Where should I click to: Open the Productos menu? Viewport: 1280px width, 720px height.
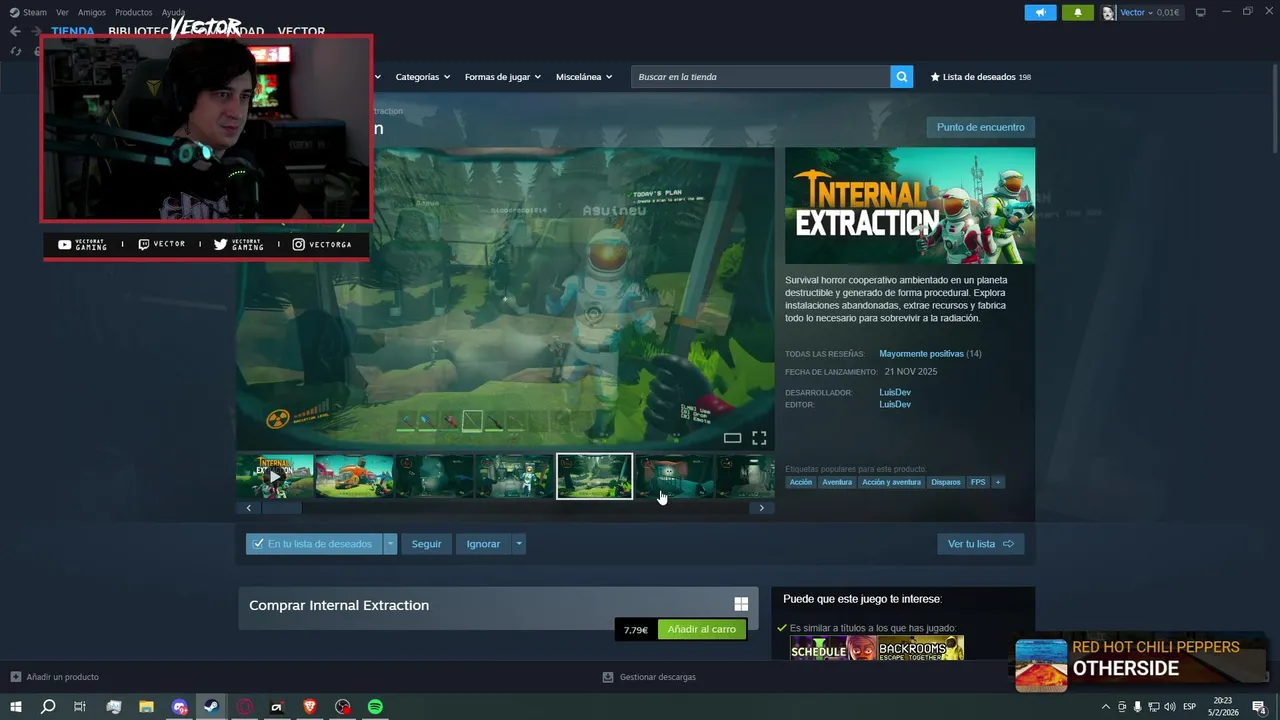pyautogui.click(x=133, y=12)
